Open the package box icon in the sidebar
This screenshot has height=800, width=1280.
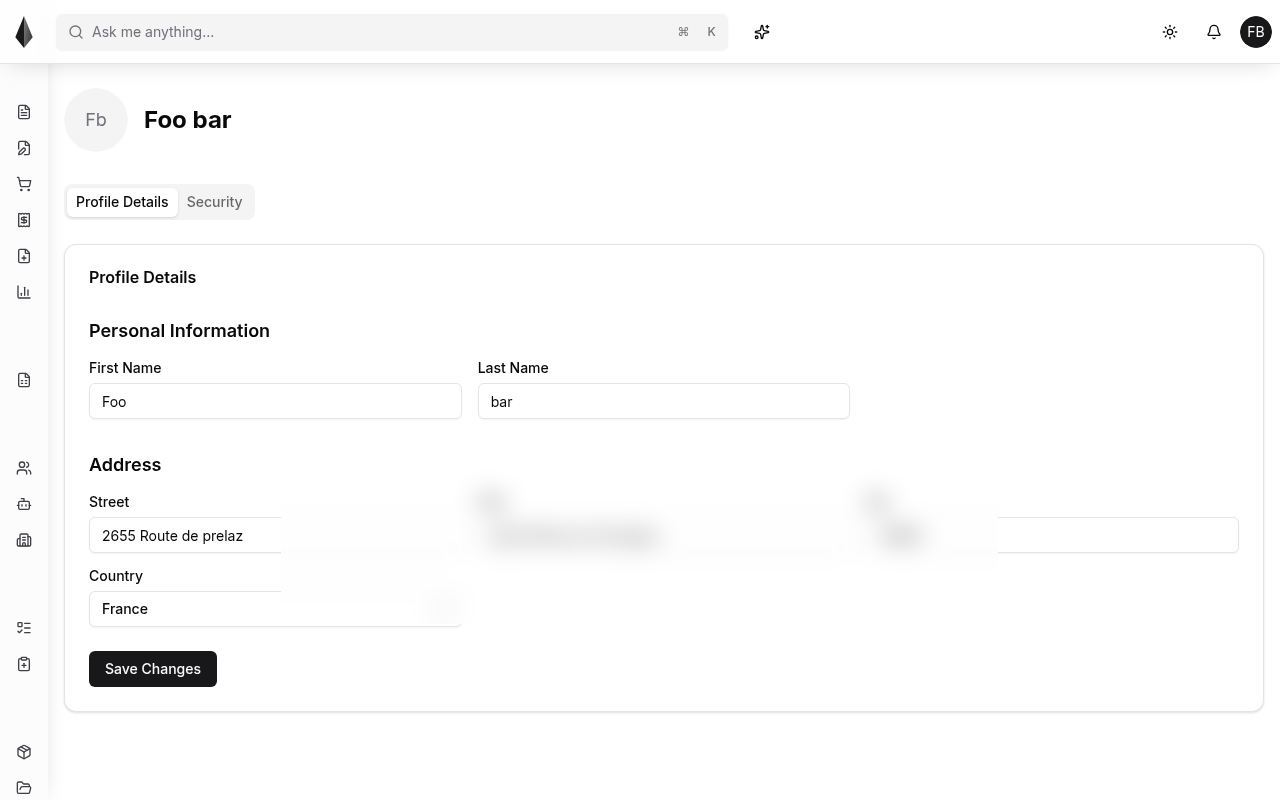(x=24, y=752)
